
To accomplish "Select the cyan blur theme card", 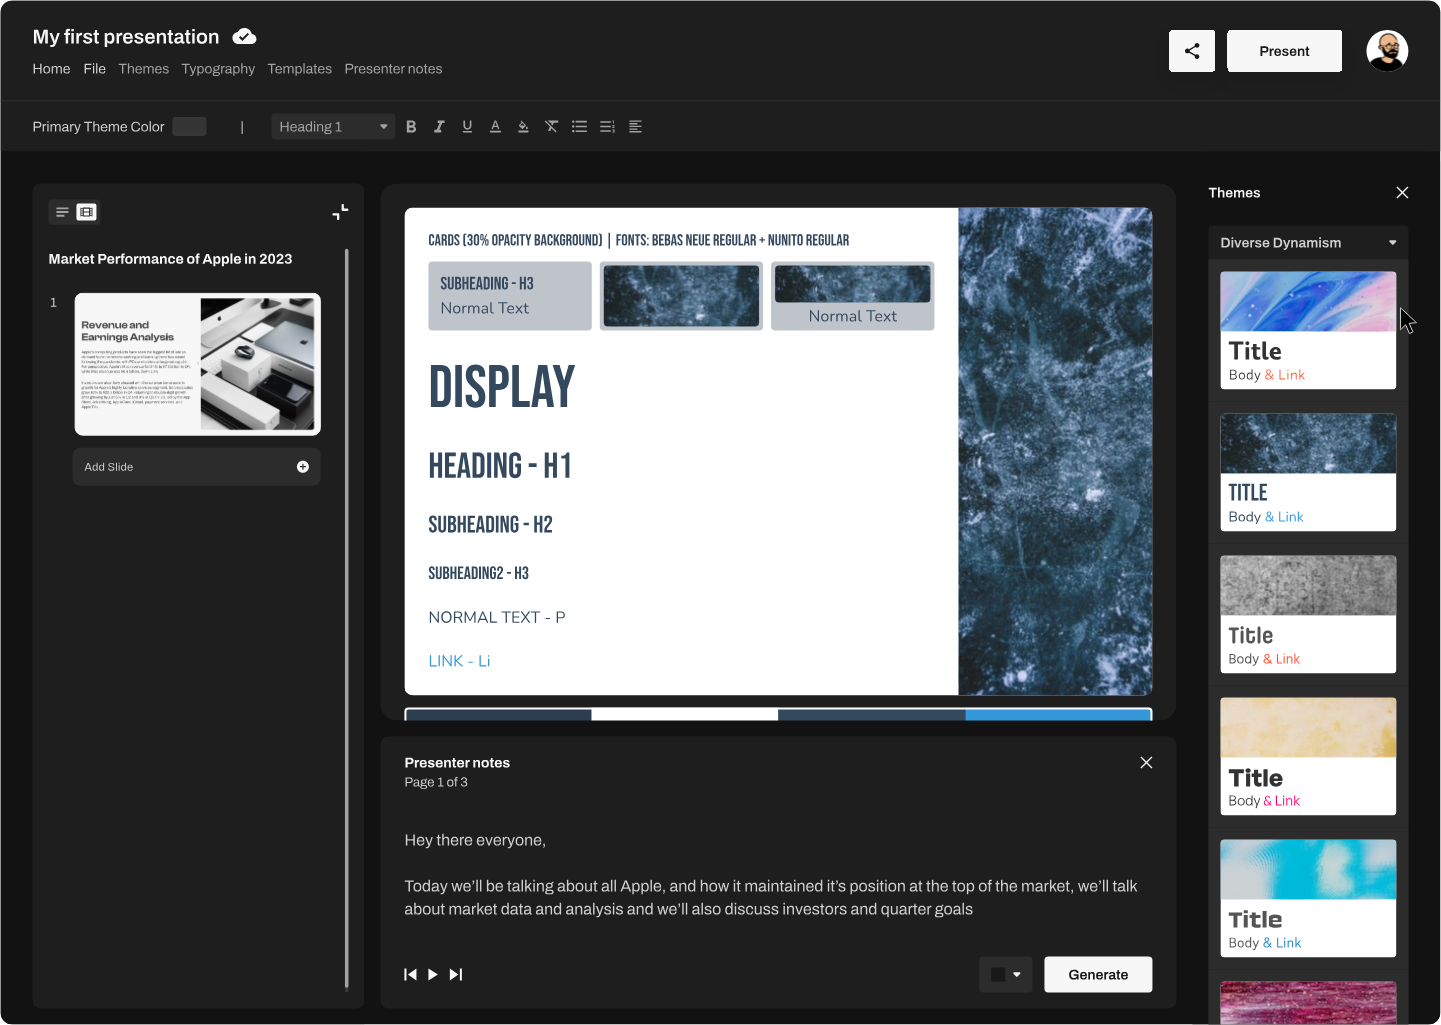I will click(x=1308, y=898).
